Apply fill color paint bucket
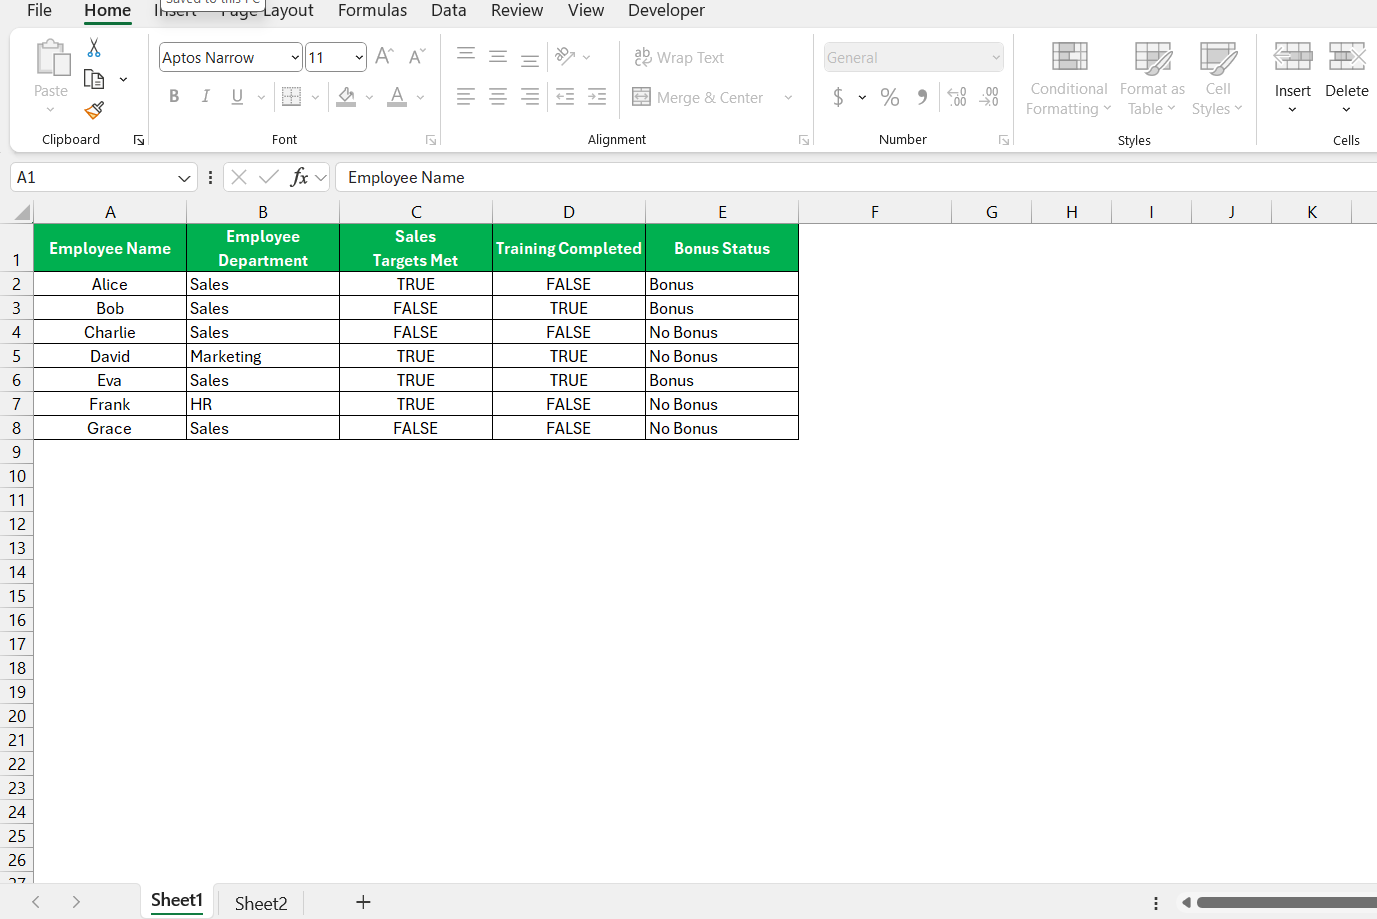This screenshot has width=1377, height=919. pos(347,97)
